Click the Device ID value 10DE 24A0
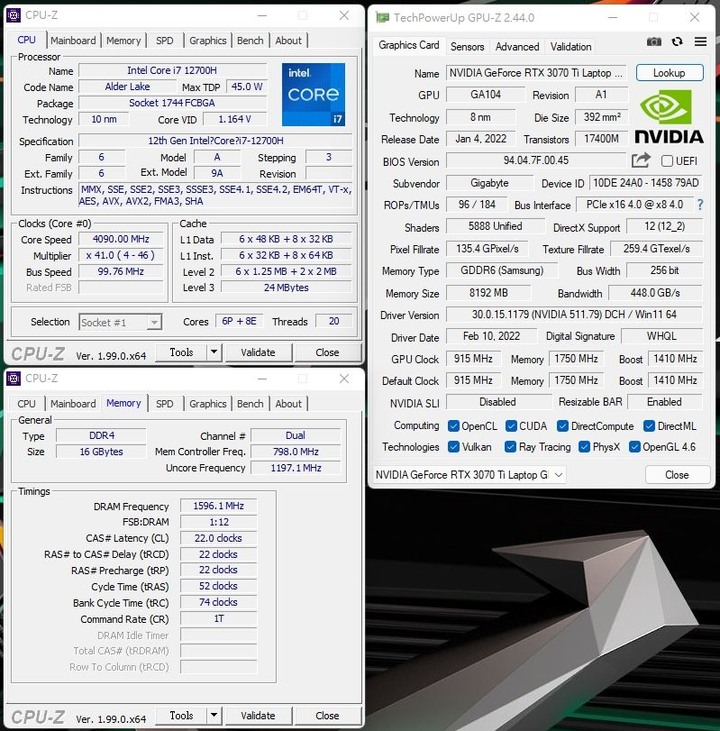 pyautogui.click(x=646, y=183)
